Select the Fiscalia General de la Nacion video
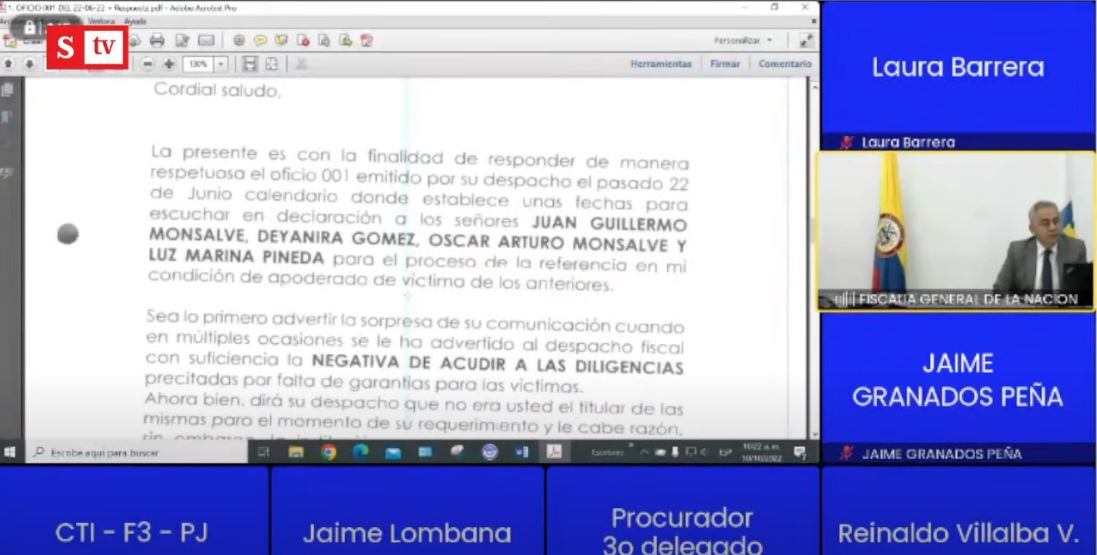1097x555 pixels. (956, 231)
